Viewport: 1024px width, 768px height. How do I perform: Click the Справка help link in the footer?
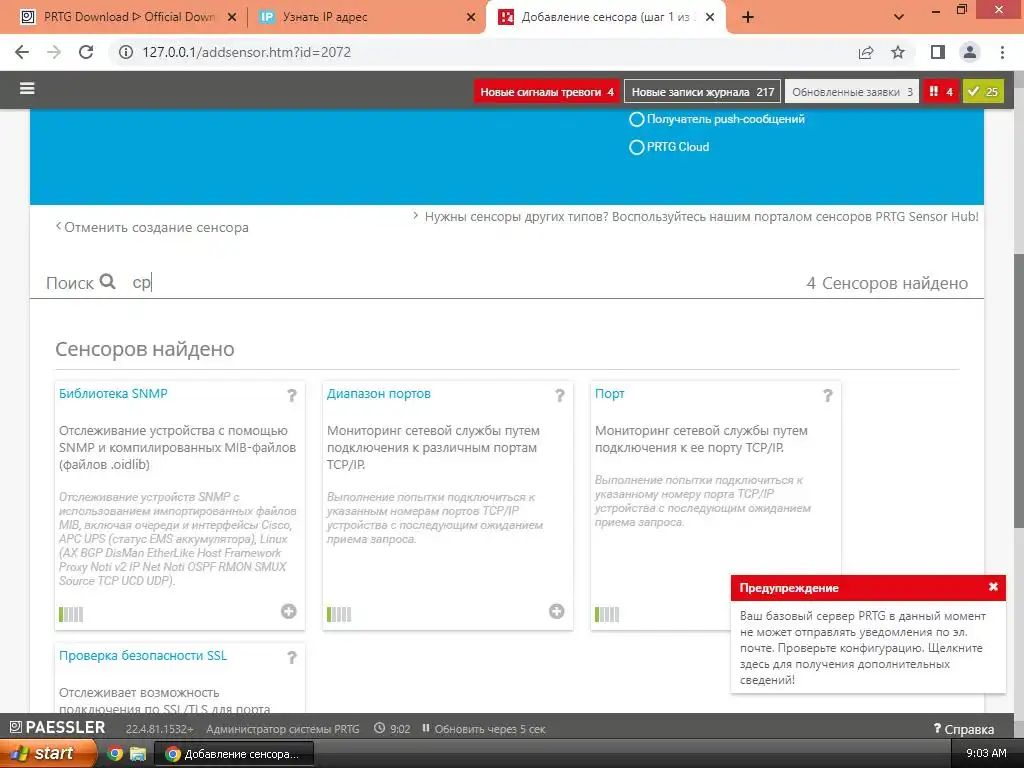964,729
